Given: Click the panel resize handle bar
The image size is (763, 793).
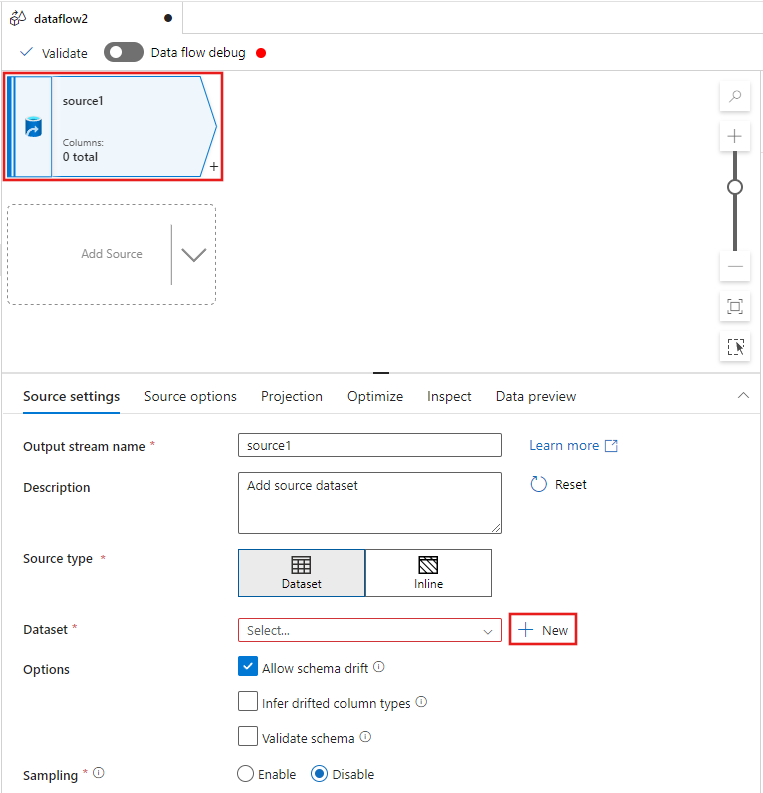Looking at the screenshot, I should tap(381, 373).
